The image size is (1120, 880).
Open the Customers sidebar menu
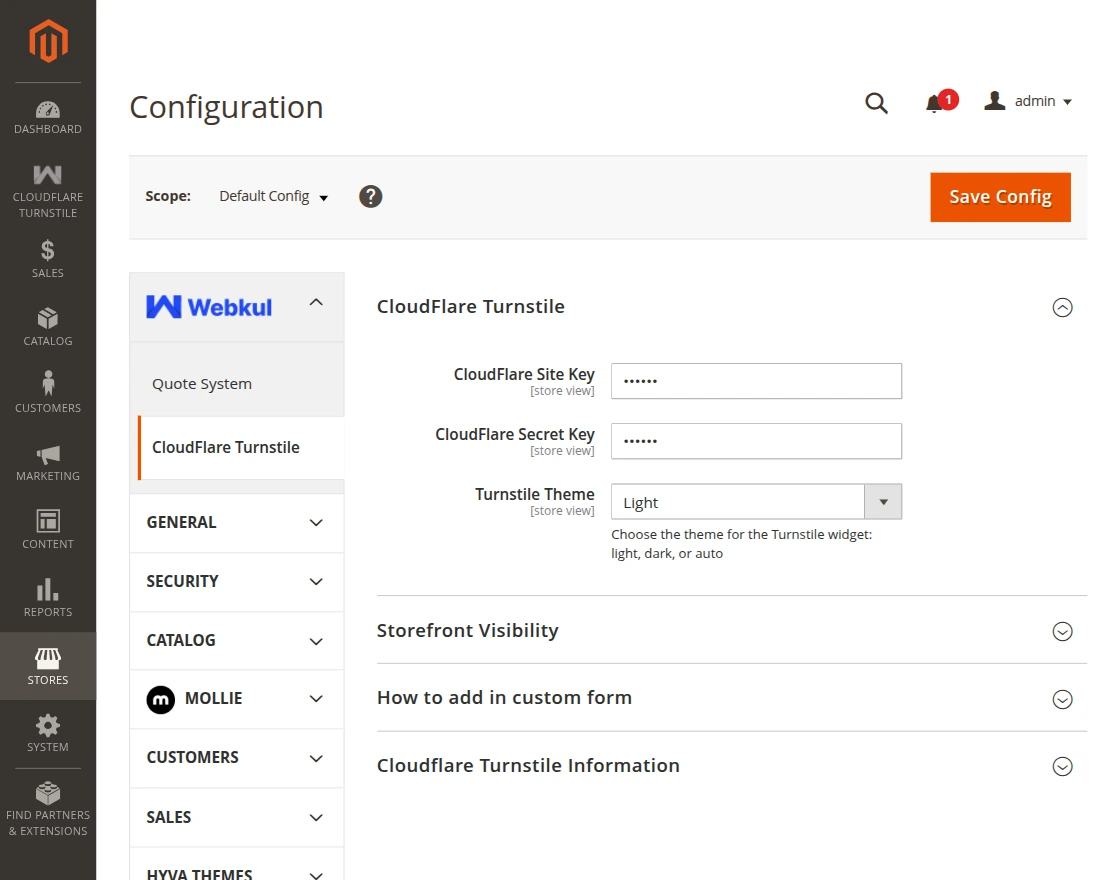click(x=47, y=394)
